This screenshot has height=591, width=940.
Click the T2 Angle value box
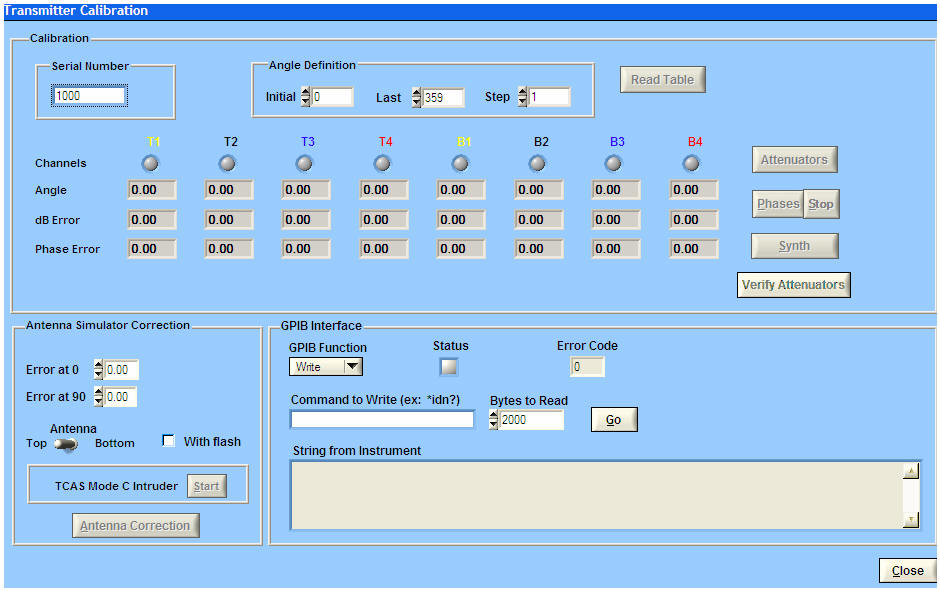pyautogui.click(x=229, y=190)
